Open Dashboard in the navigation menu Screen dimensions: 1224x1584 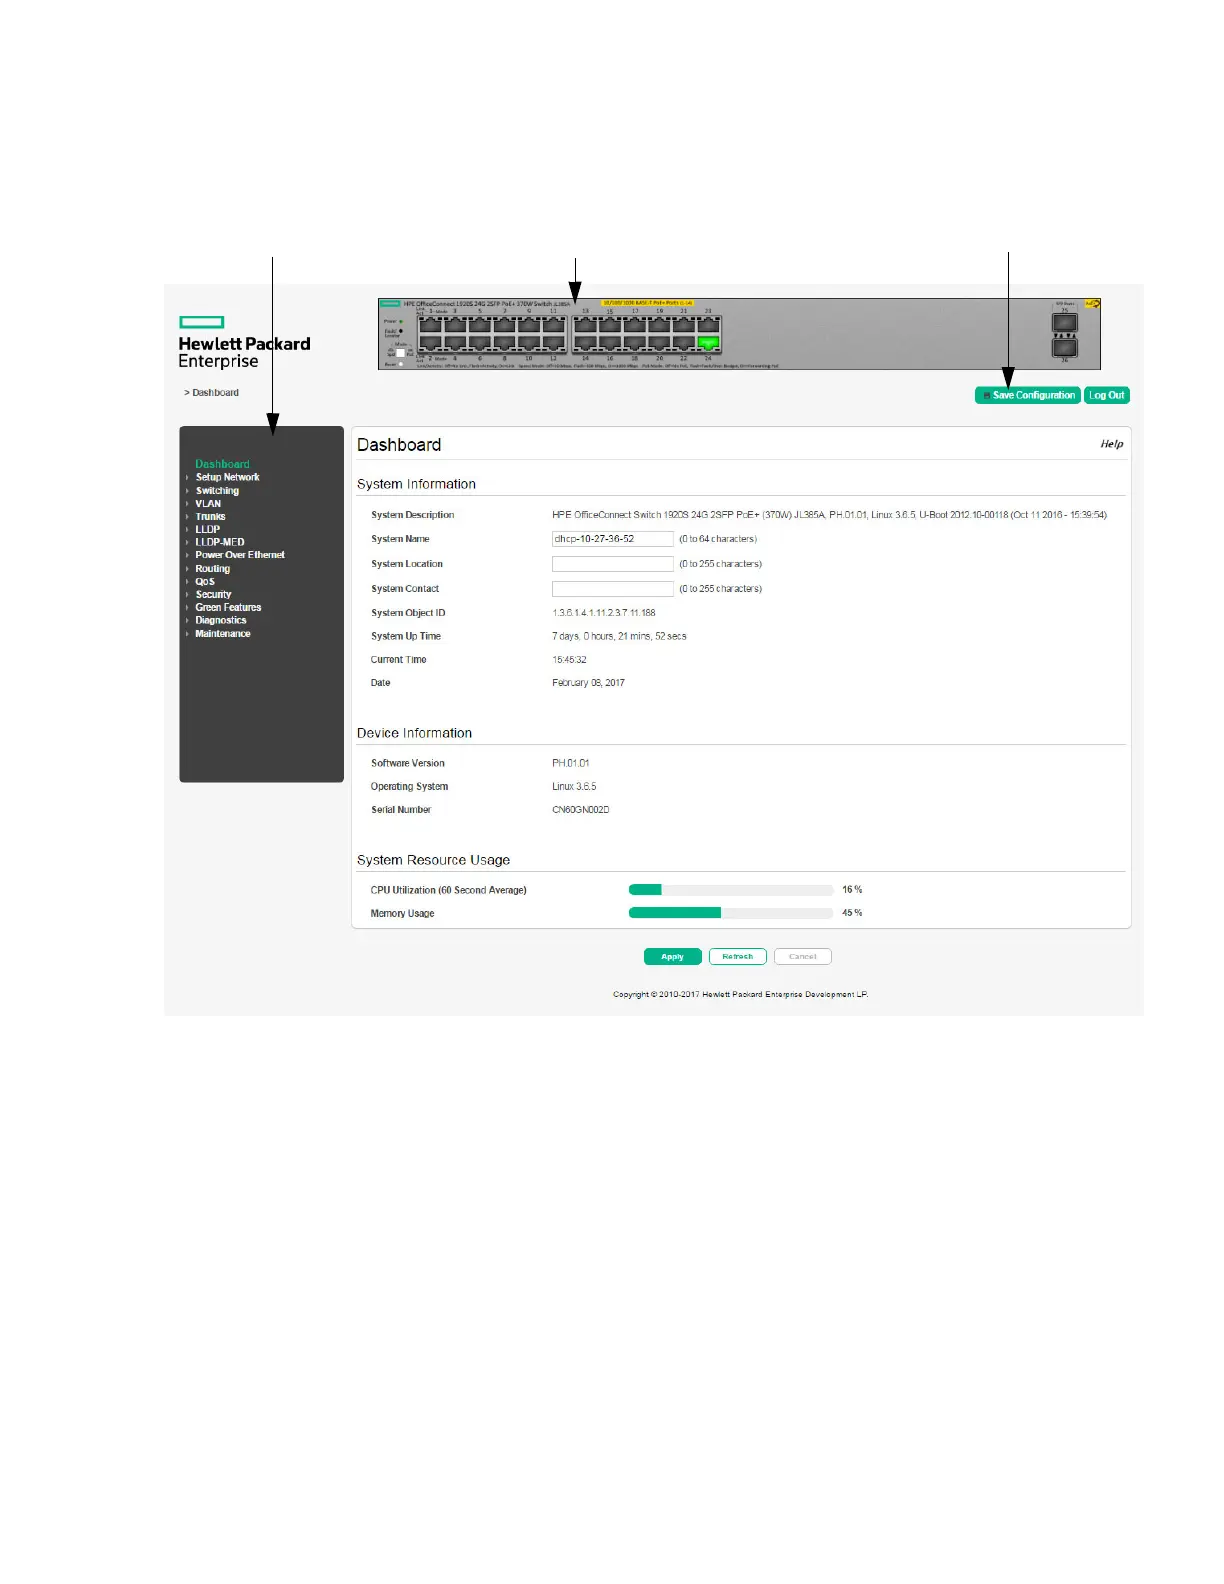click(x=222, y=464)
